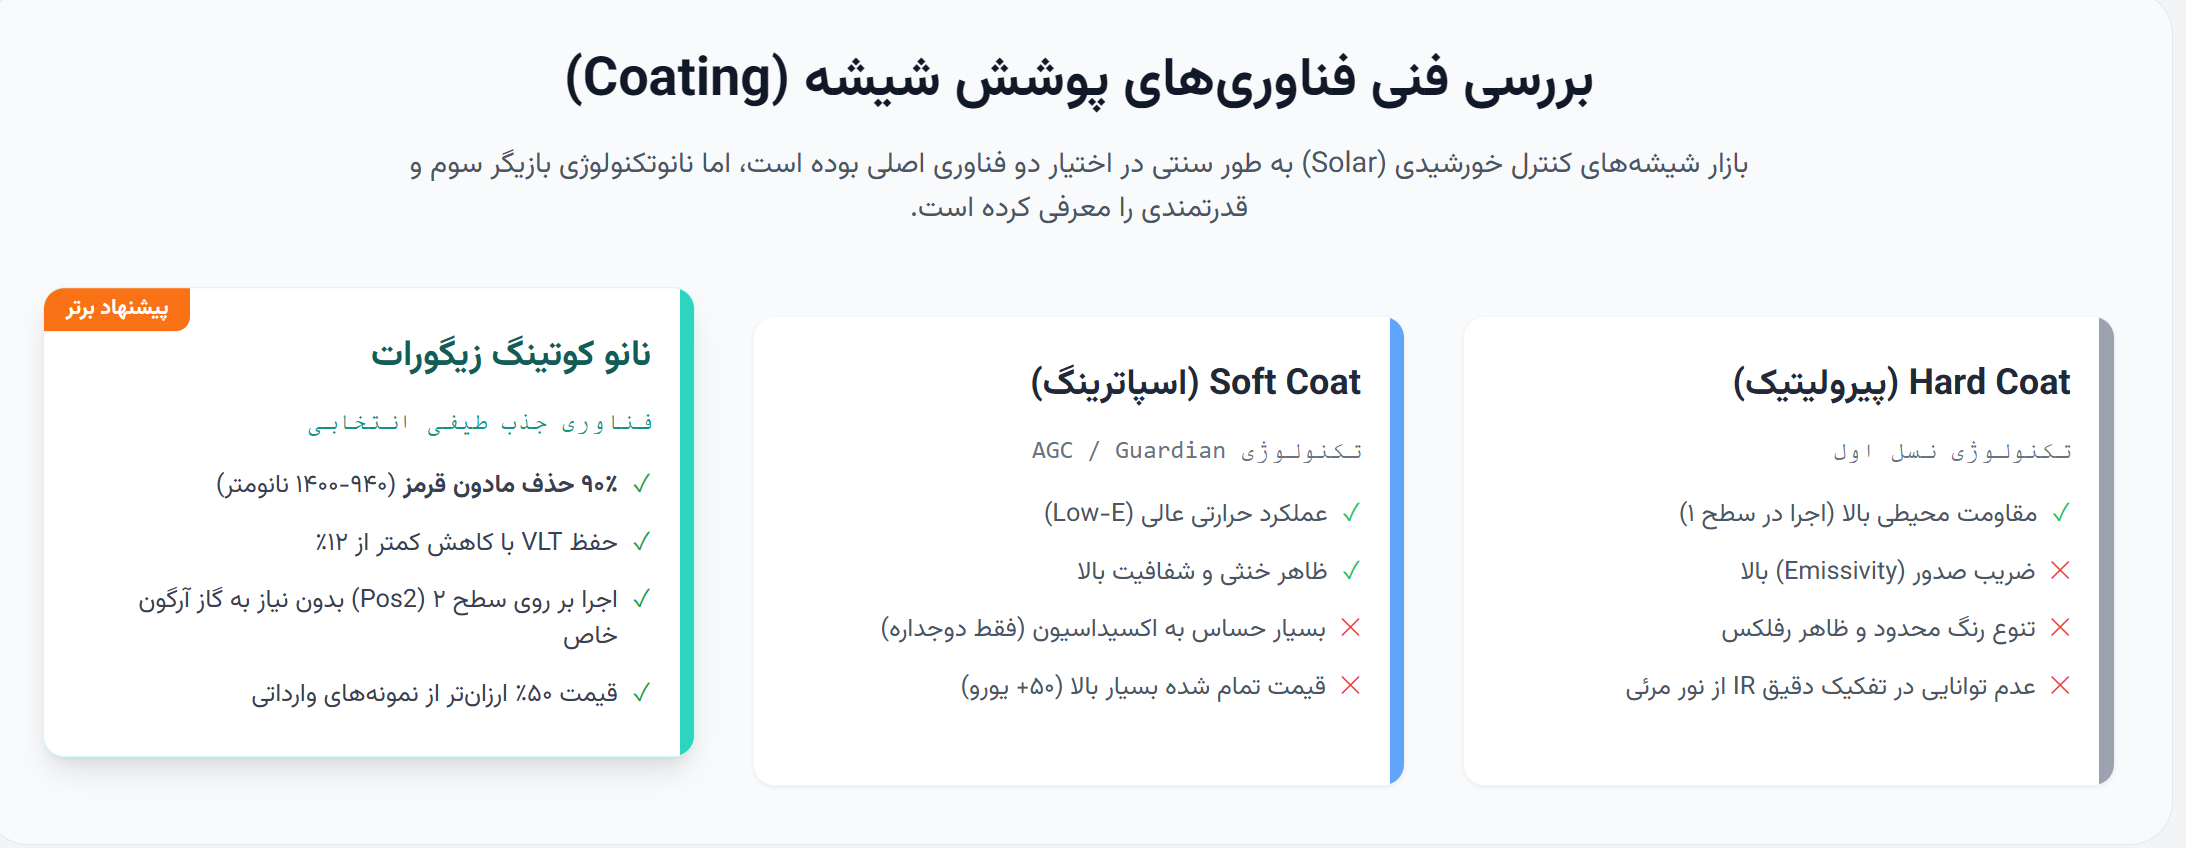Viewport: 2186px width, 848px height.
Task: Click checkmark beside "ظاهر خنثی و شفافیت بالا"
Action: [x=1351, y=571]
